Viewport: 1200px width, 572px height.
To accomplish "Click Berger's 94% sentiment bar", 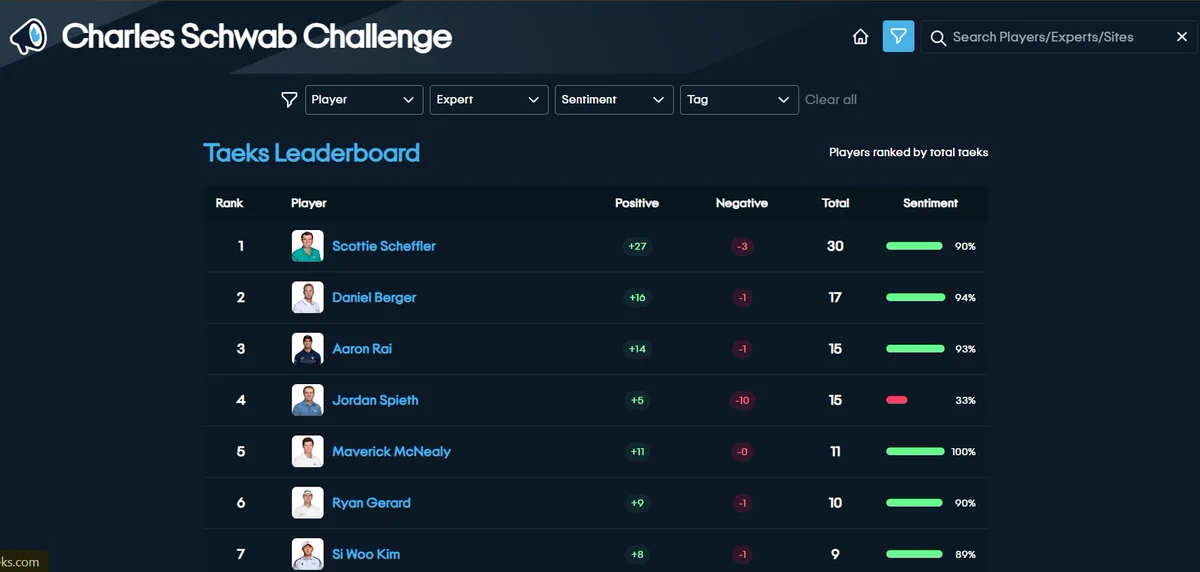I will (915, 298).
